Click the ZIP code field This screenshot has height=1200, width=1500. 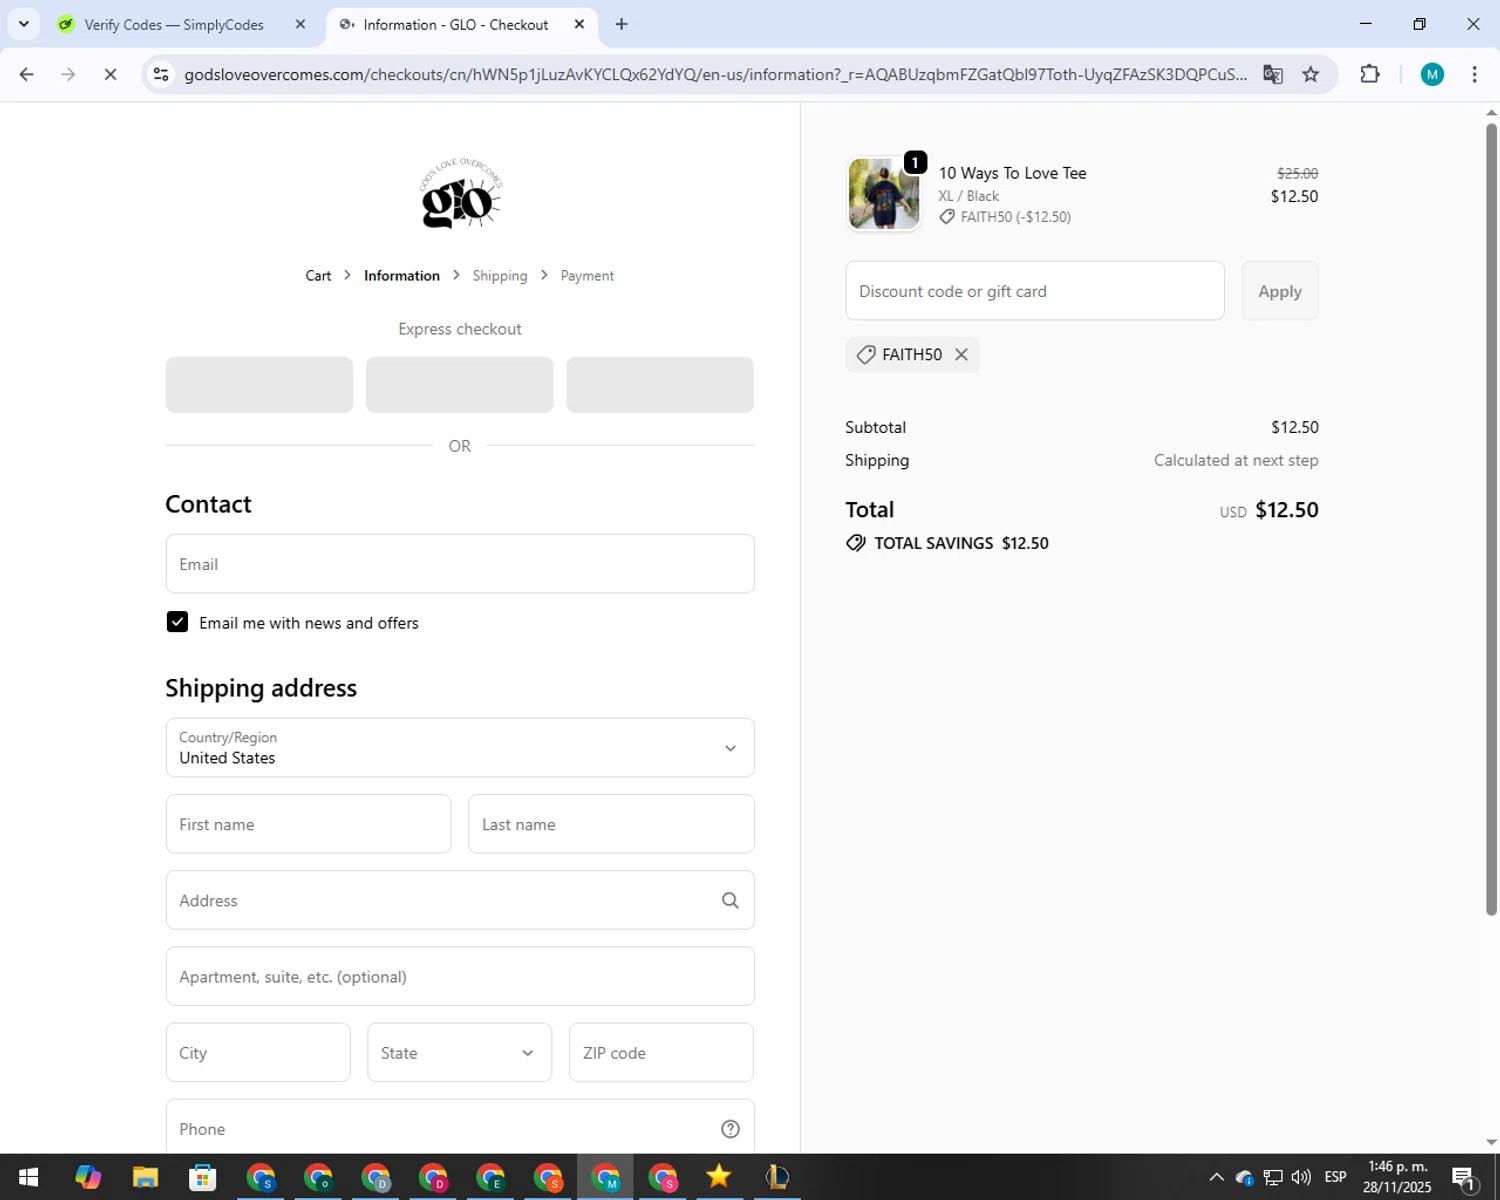[661, 1052]
